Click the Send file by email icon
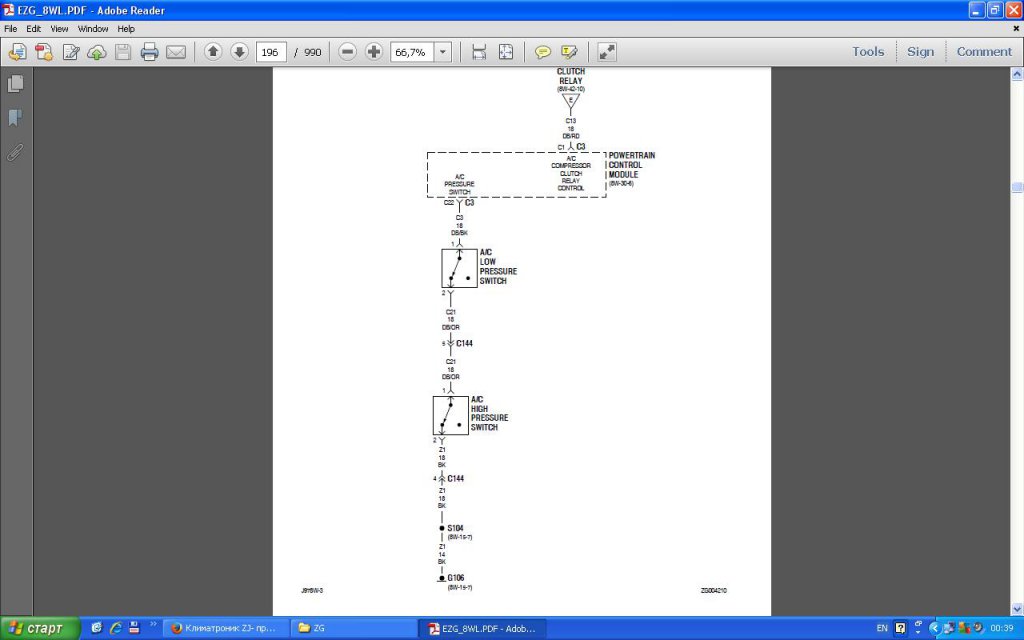The width and height of the screenshot is (1024, 640). 176,52
